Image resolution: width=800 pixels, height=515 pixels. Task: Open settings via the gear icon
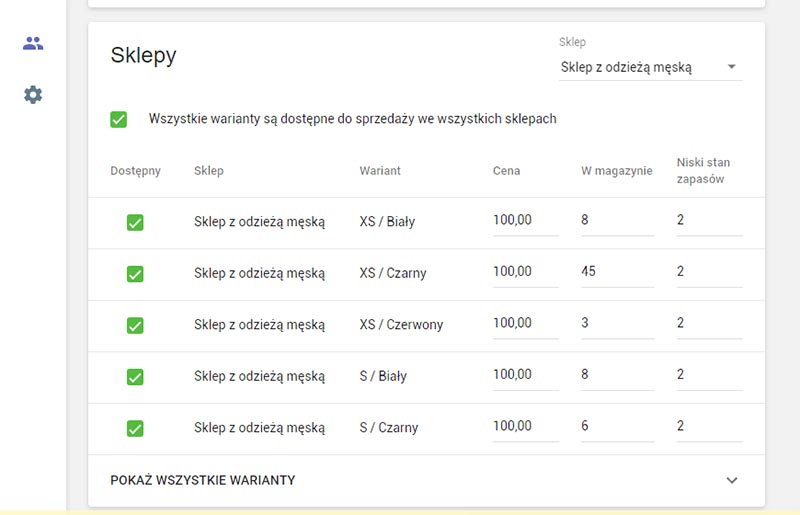tap(33, 94)
